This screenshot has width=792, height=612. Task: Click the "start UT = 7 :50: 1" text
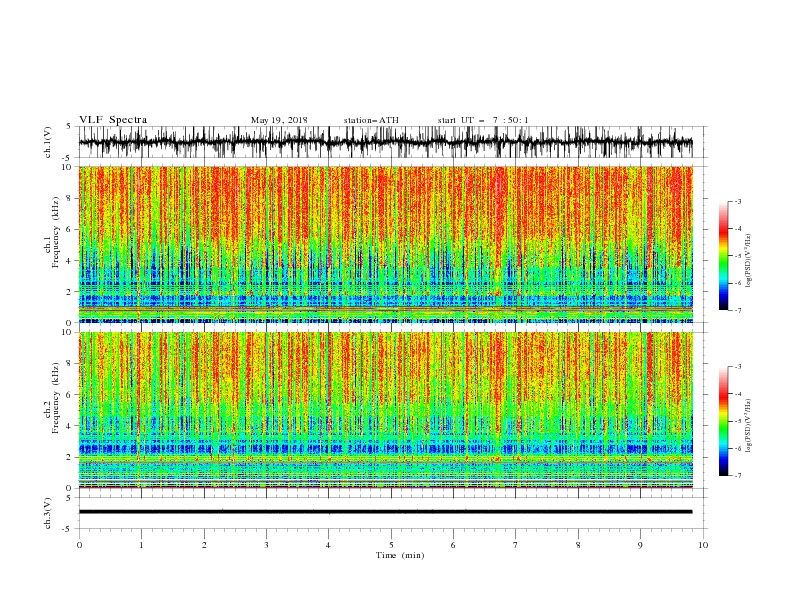[483, 120]
